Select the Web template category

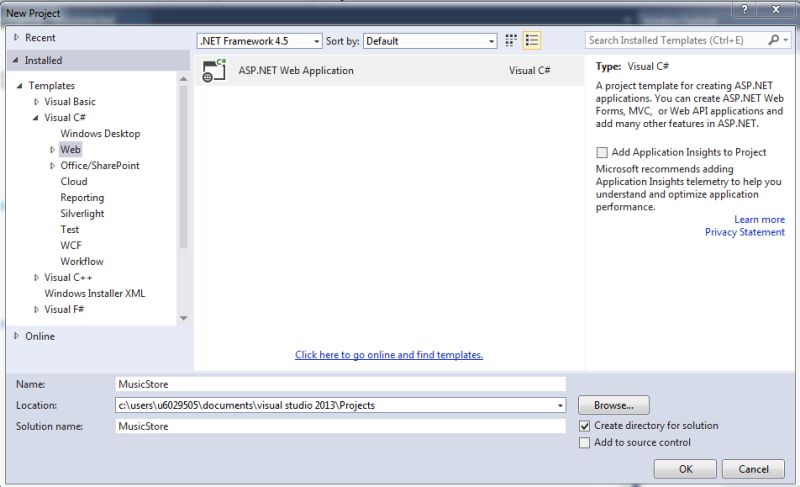coord(70,149)
